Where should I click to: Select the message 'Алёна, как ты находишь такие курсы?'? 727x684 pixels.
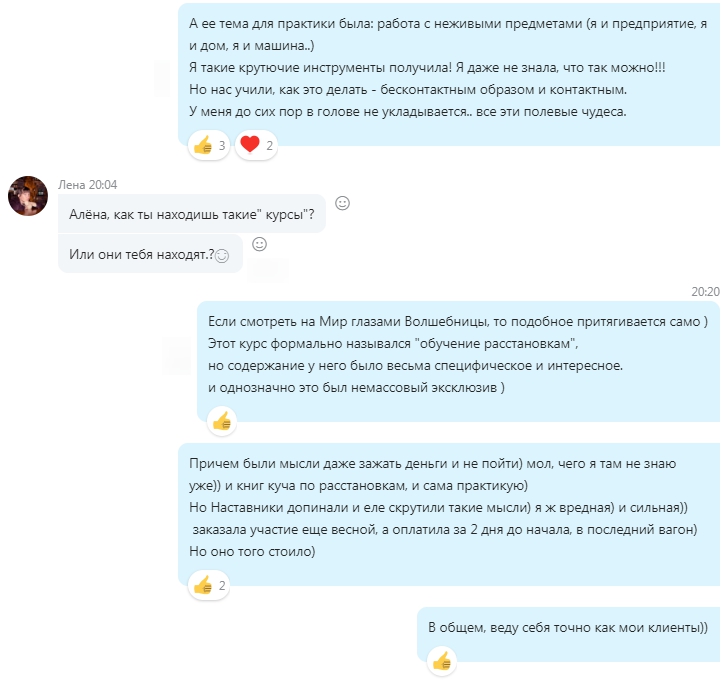(x=191, y=214)
